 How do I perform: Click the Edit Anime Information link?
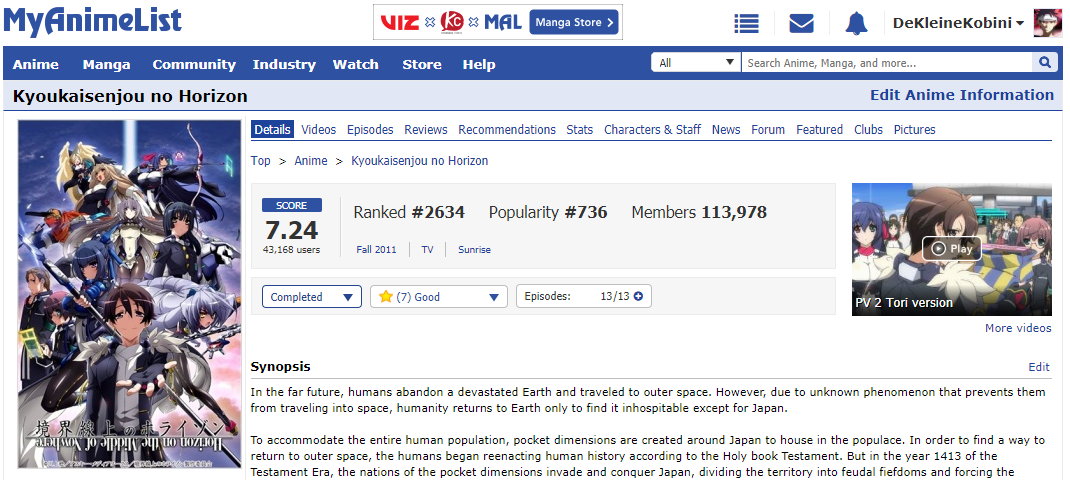click(x=961, y=95)
